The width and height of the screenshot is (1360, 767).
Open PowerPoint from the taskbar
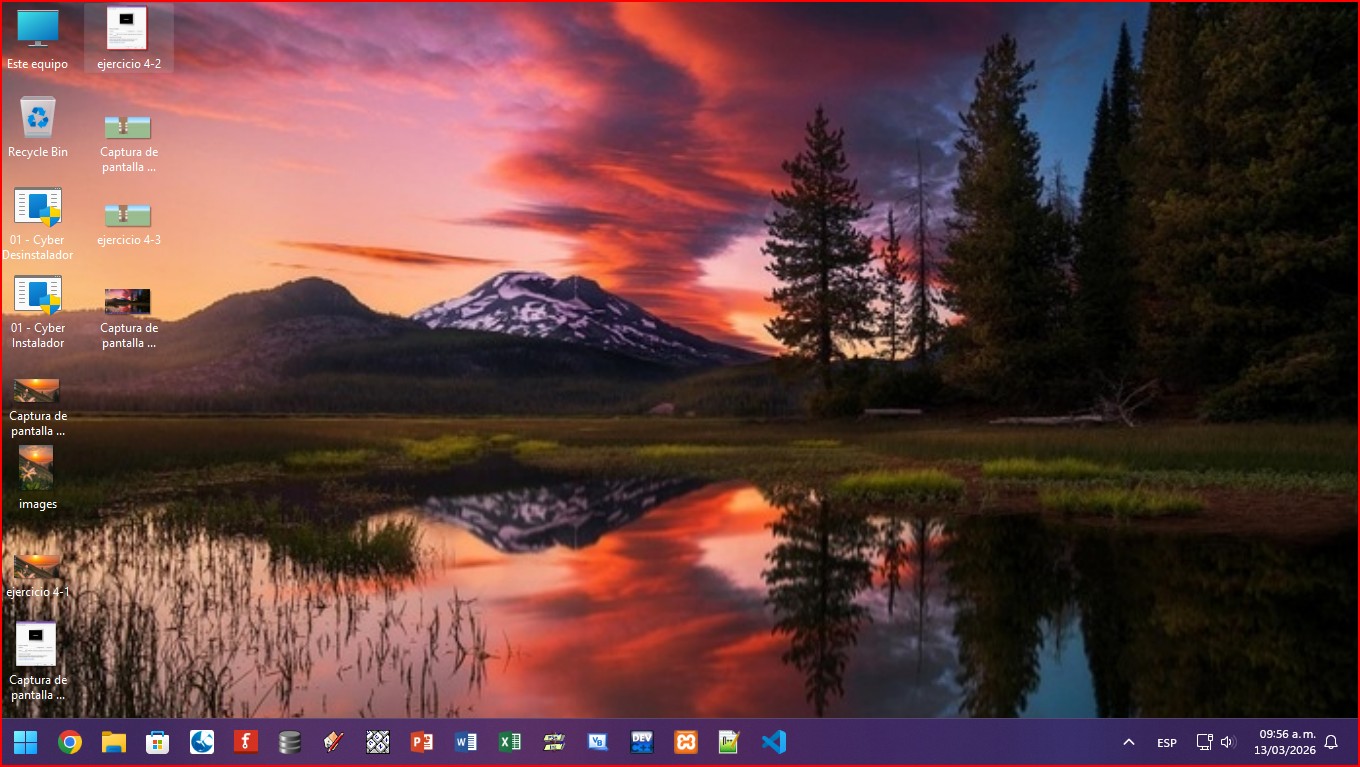pyautogui.click(x=422, y=742)
